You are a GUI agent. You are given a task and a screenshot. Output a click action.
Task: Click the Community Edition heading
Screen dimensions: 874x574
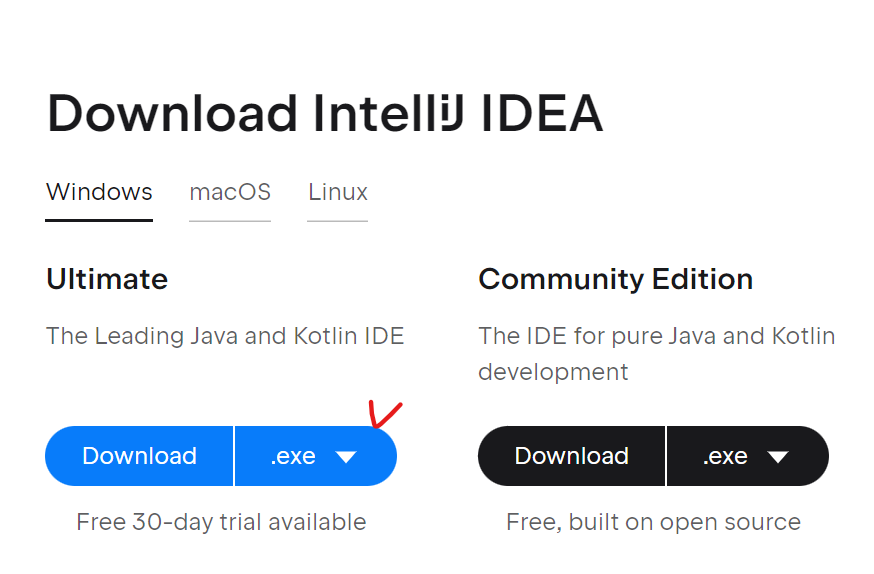point(616,279)
